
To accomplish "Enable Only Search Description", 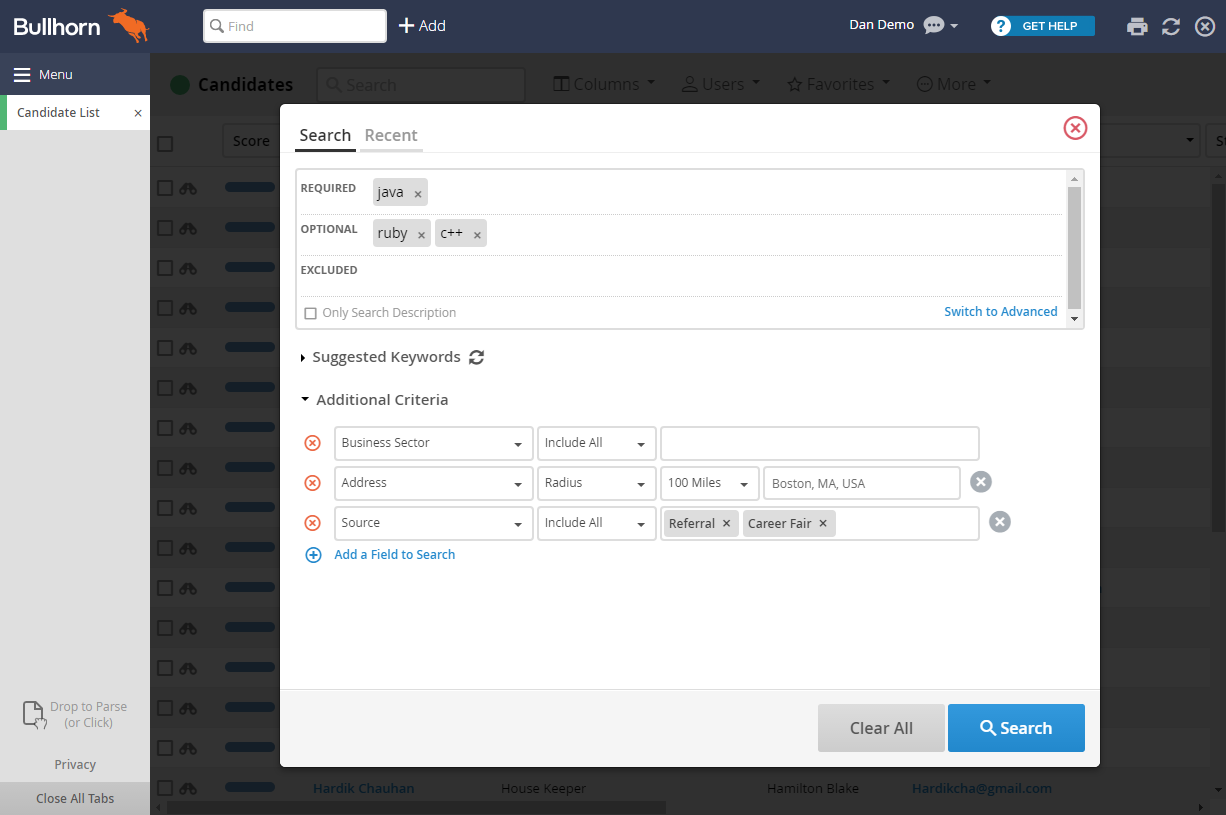I will point(310,312).
